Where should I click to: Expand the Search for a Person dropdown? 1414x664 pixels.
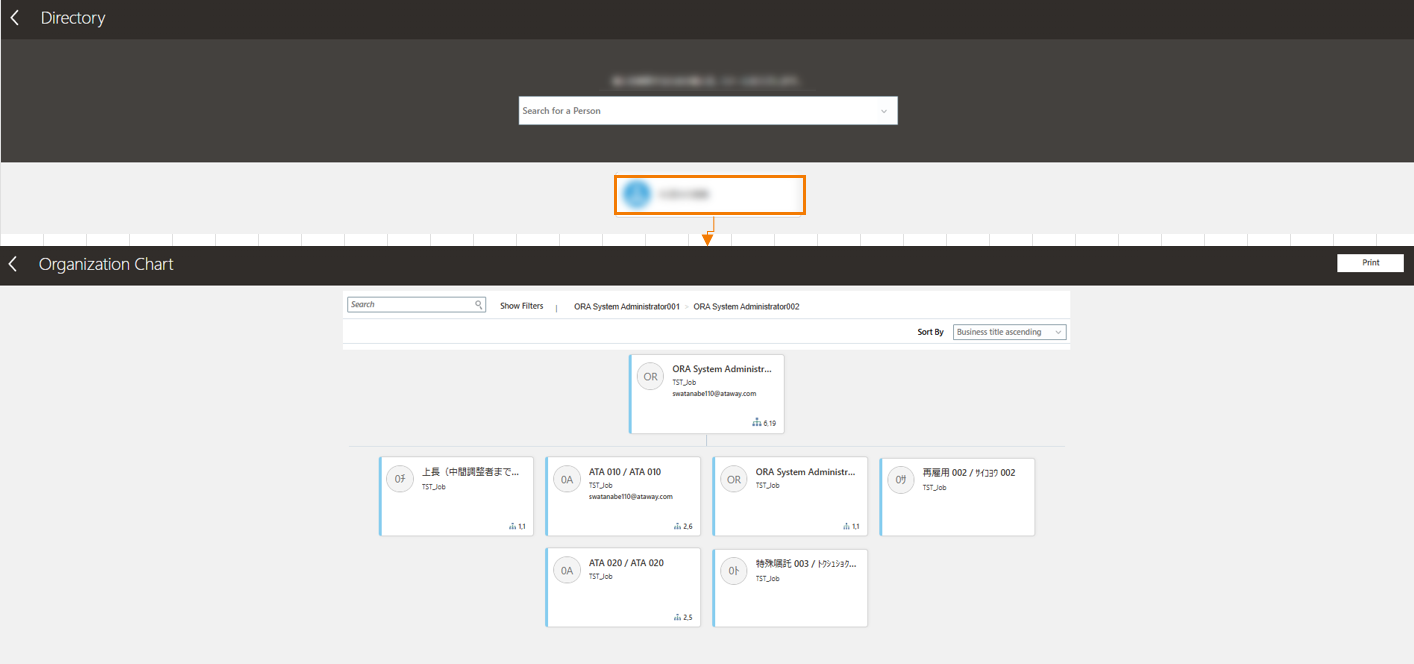click(x=883, y=110)
